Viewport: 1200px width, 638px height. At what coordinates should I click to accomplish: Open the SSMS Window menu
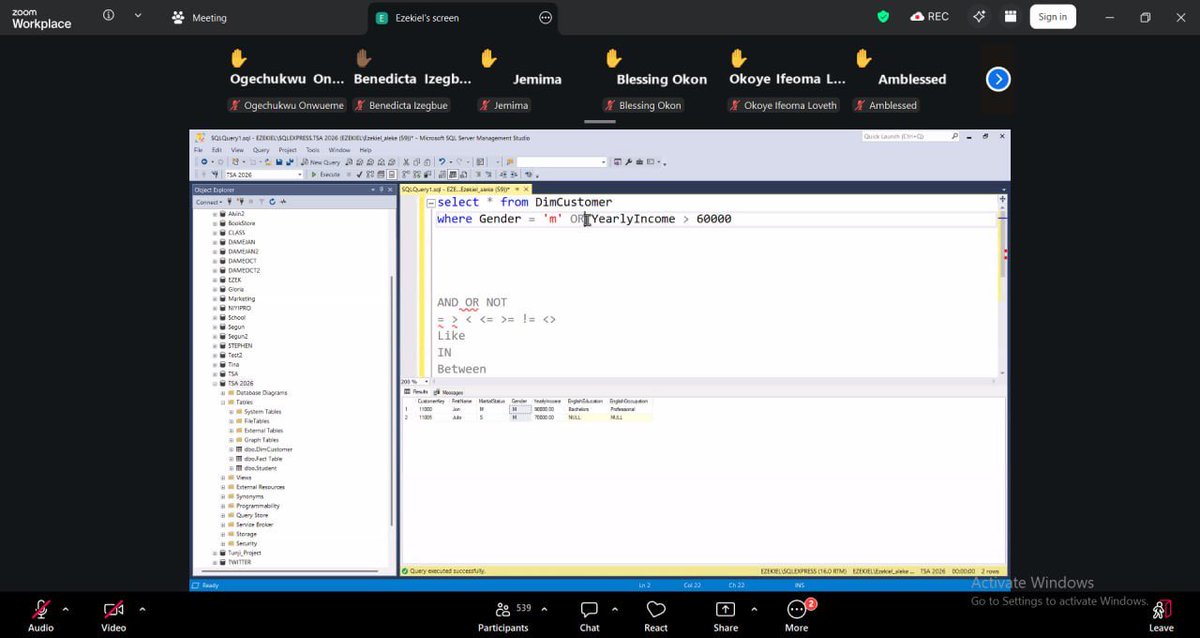coord(339,150)
